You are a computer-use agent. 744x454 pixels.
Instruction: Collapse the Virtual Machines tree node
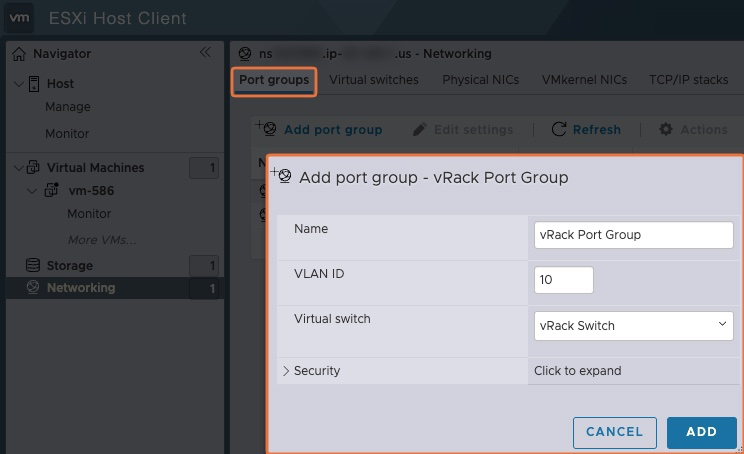[19, 167]
